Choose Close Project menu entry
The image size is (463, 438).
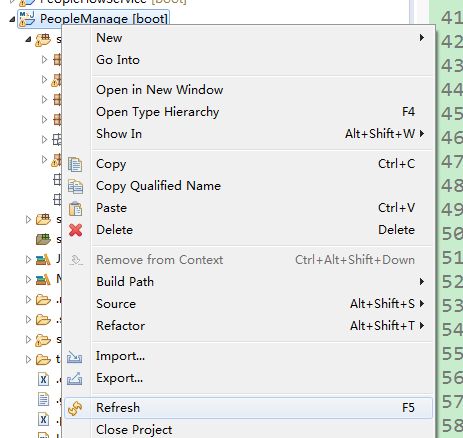click(262, 430)
